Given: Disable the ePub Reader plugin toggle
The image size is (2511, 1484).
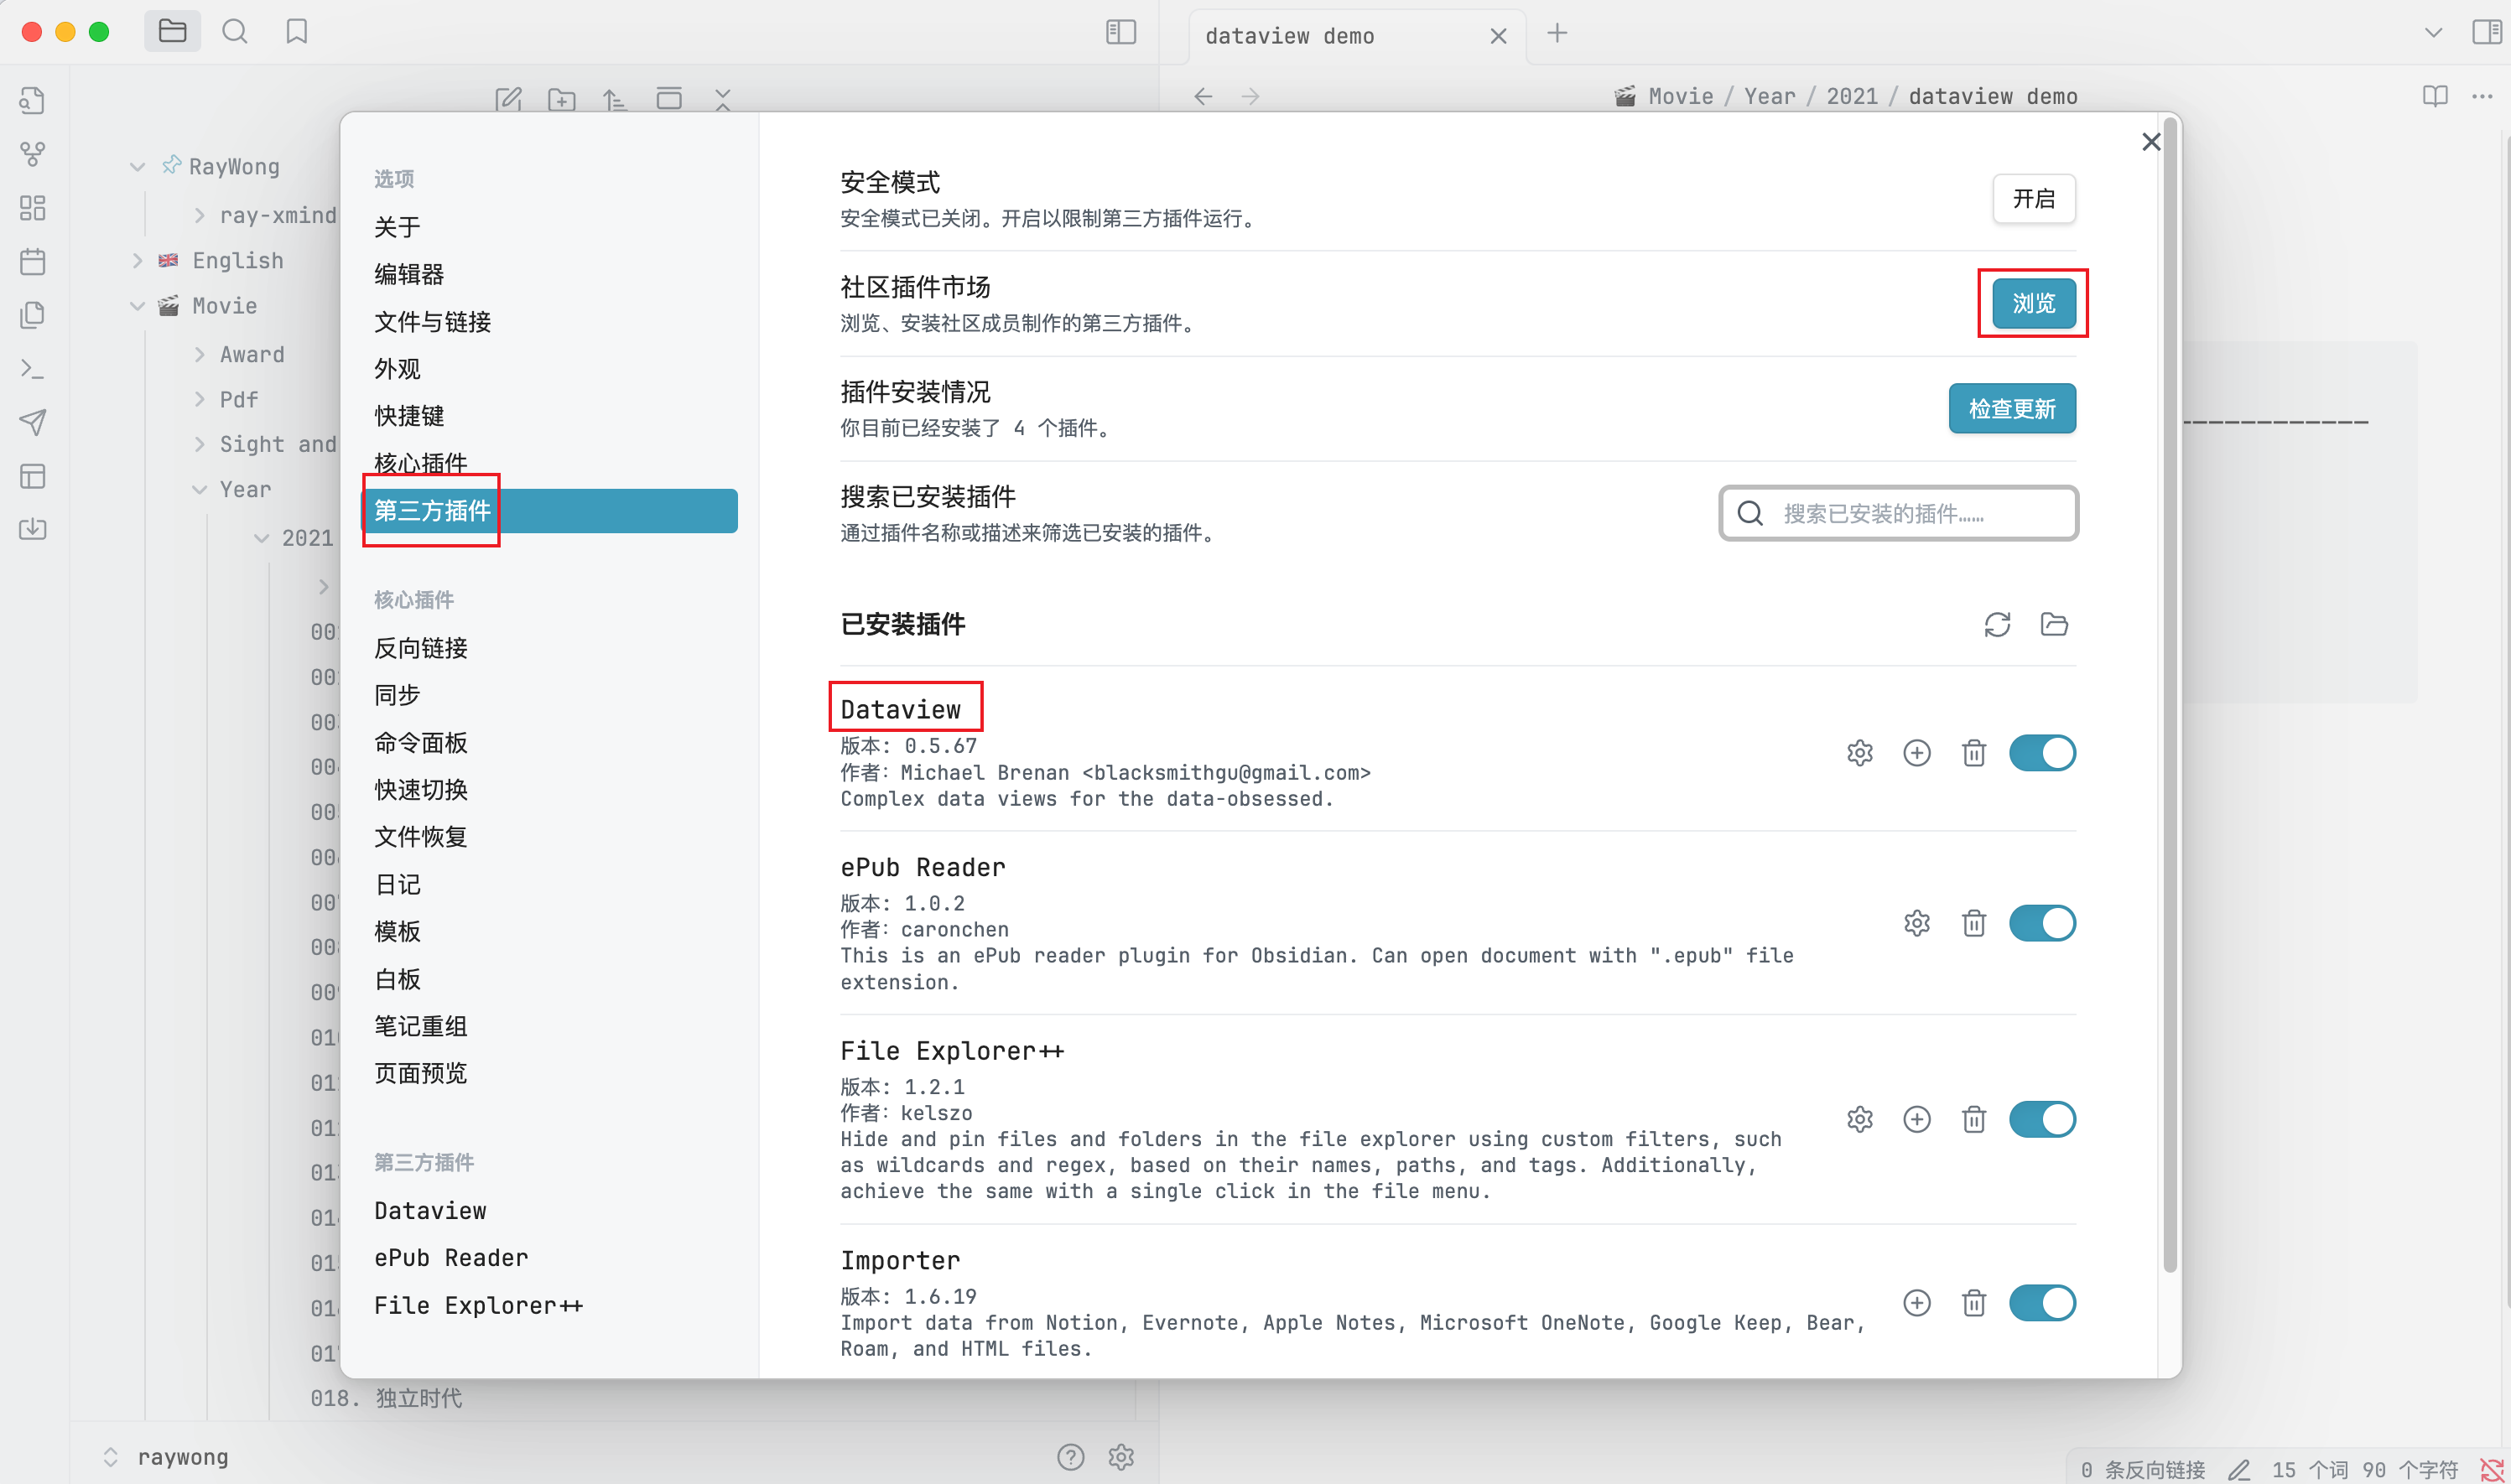Looking at the screenshot, I should point(2043,923).
